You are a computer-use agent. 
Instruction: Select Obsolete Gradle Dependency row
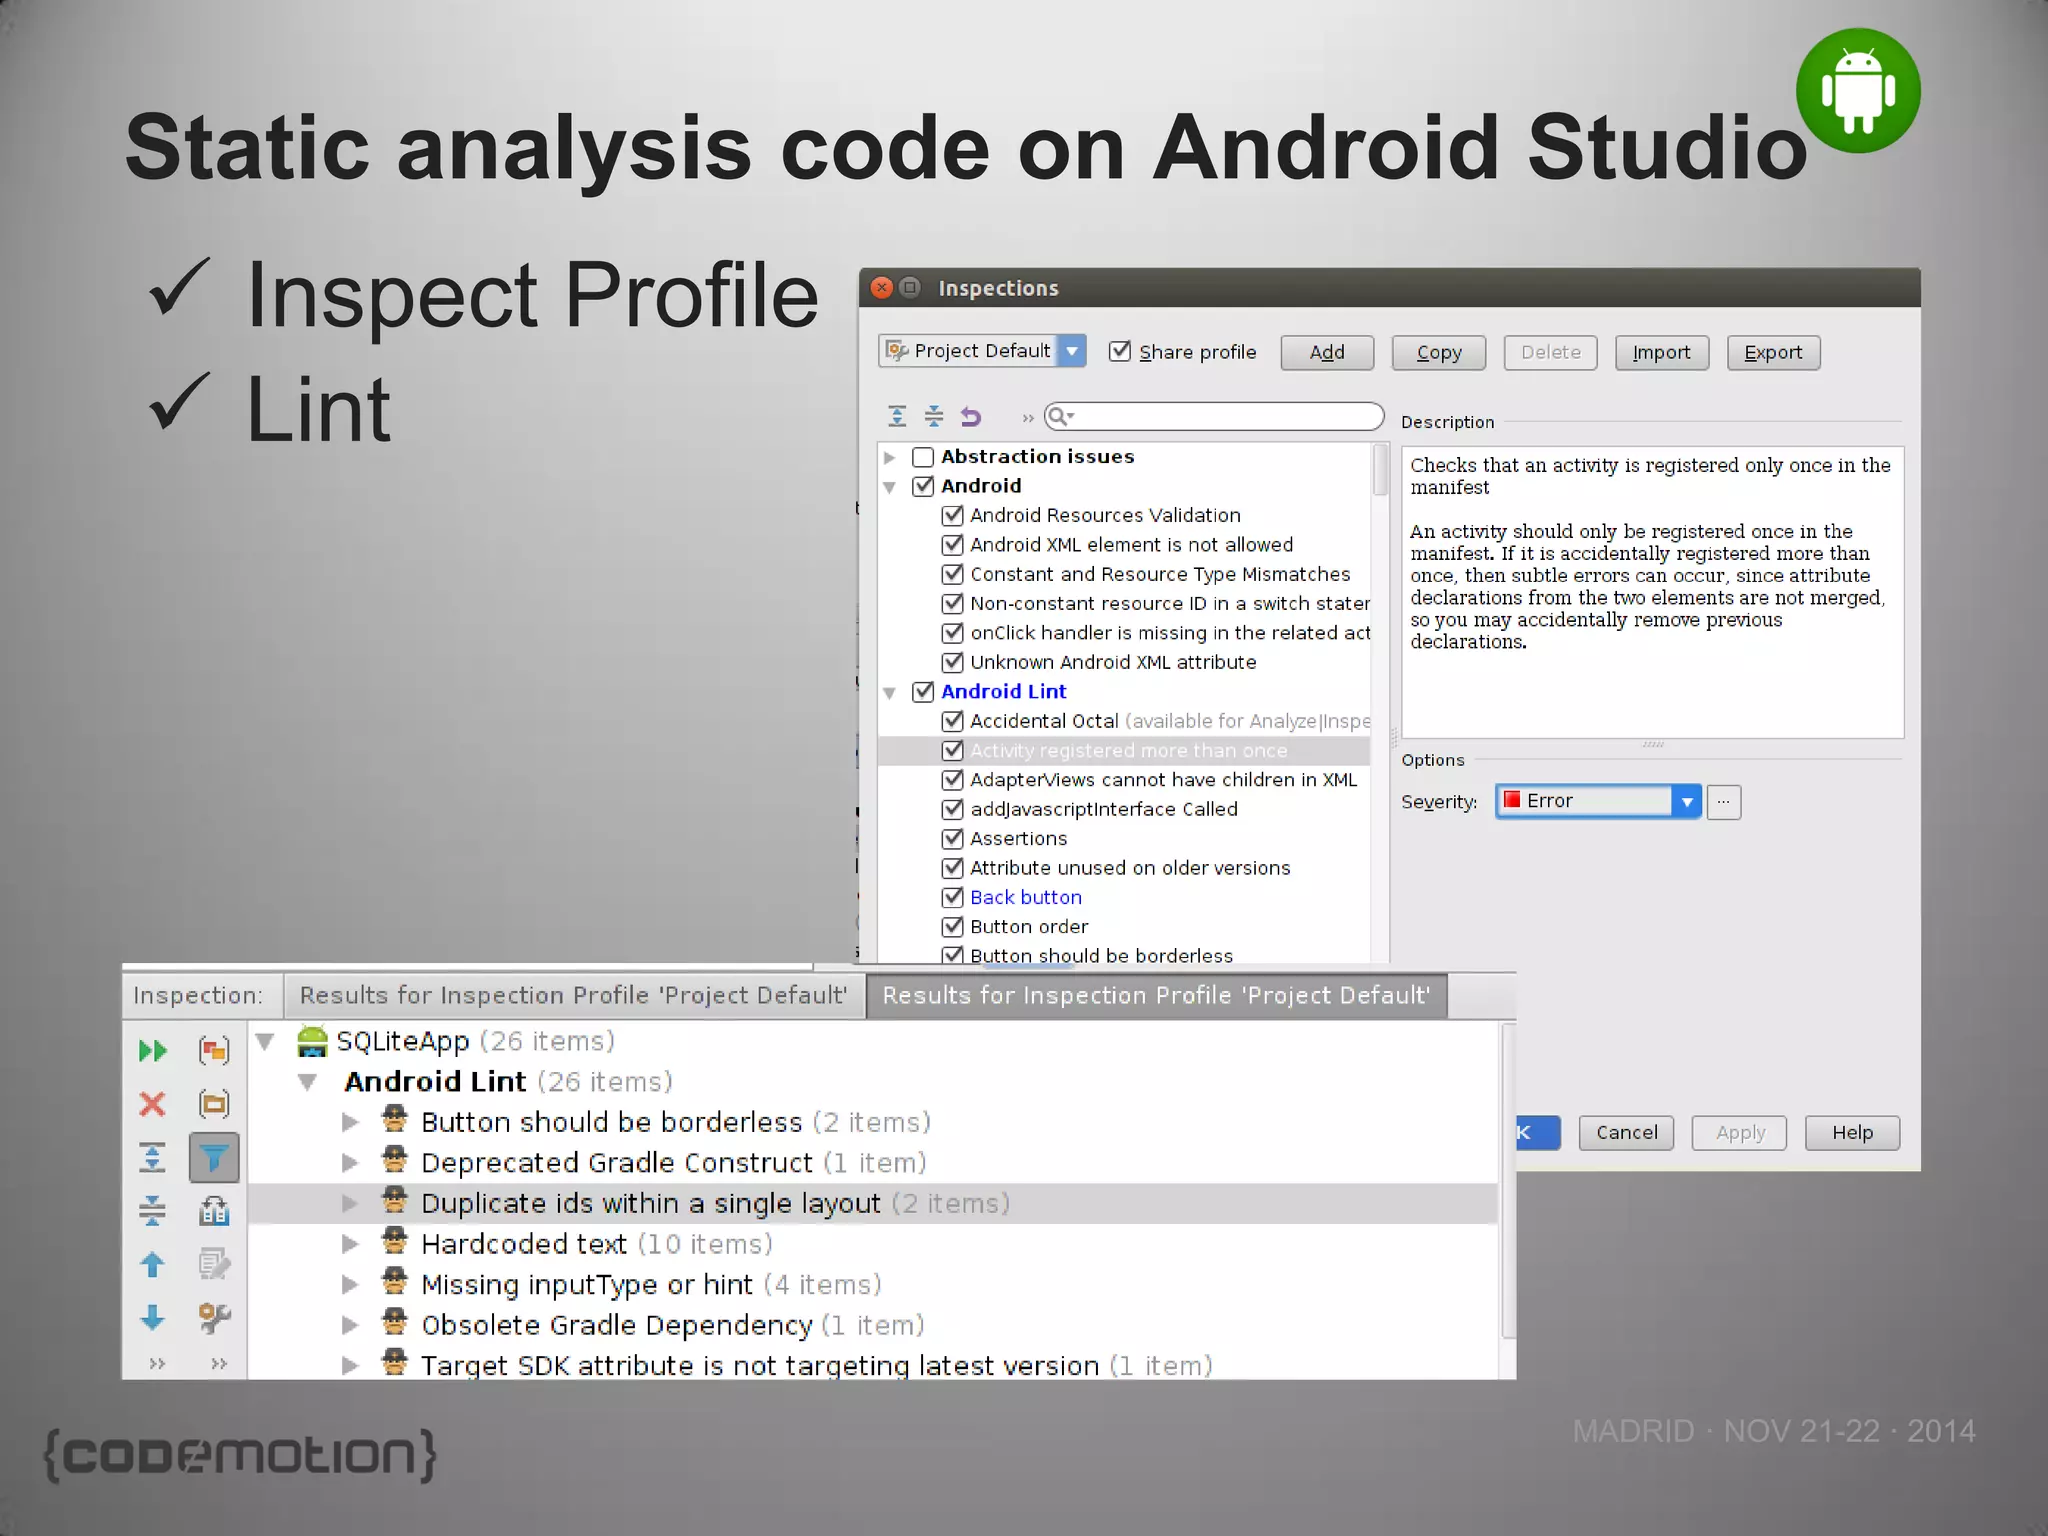[872, 1325]
